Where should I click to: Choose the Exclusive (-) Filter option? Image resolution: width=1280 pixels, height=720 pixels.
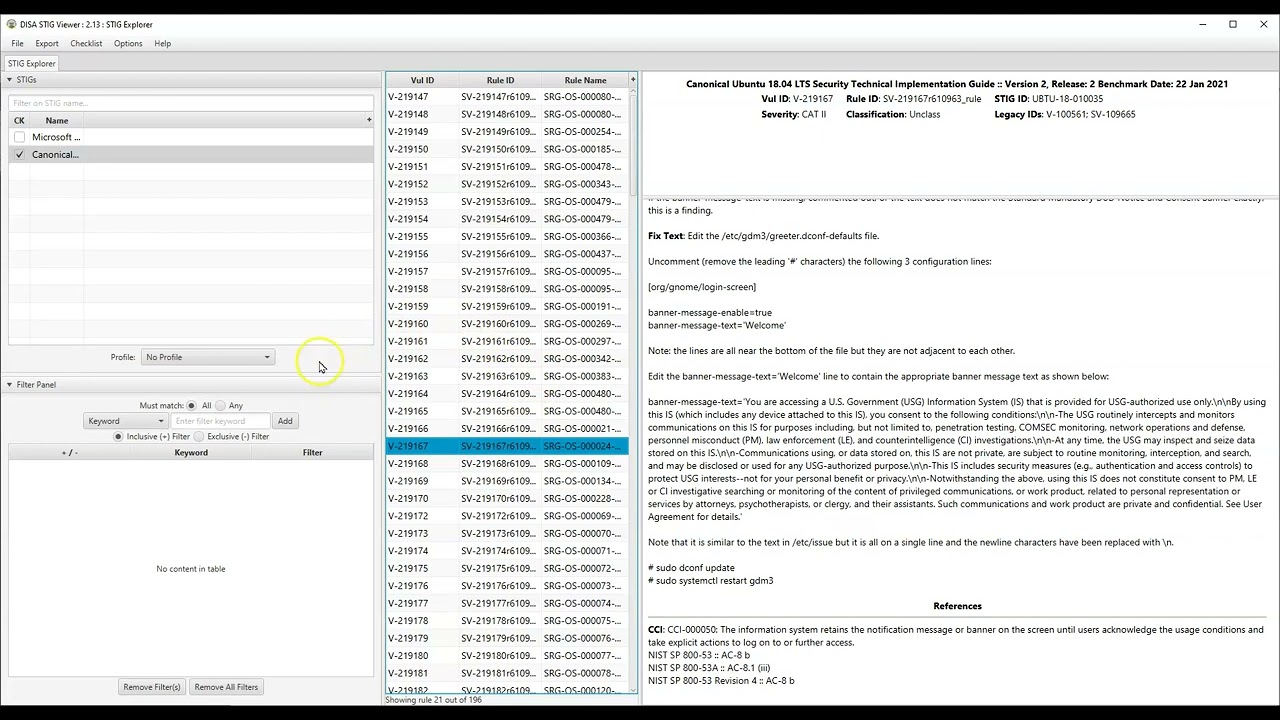[199, 437]
